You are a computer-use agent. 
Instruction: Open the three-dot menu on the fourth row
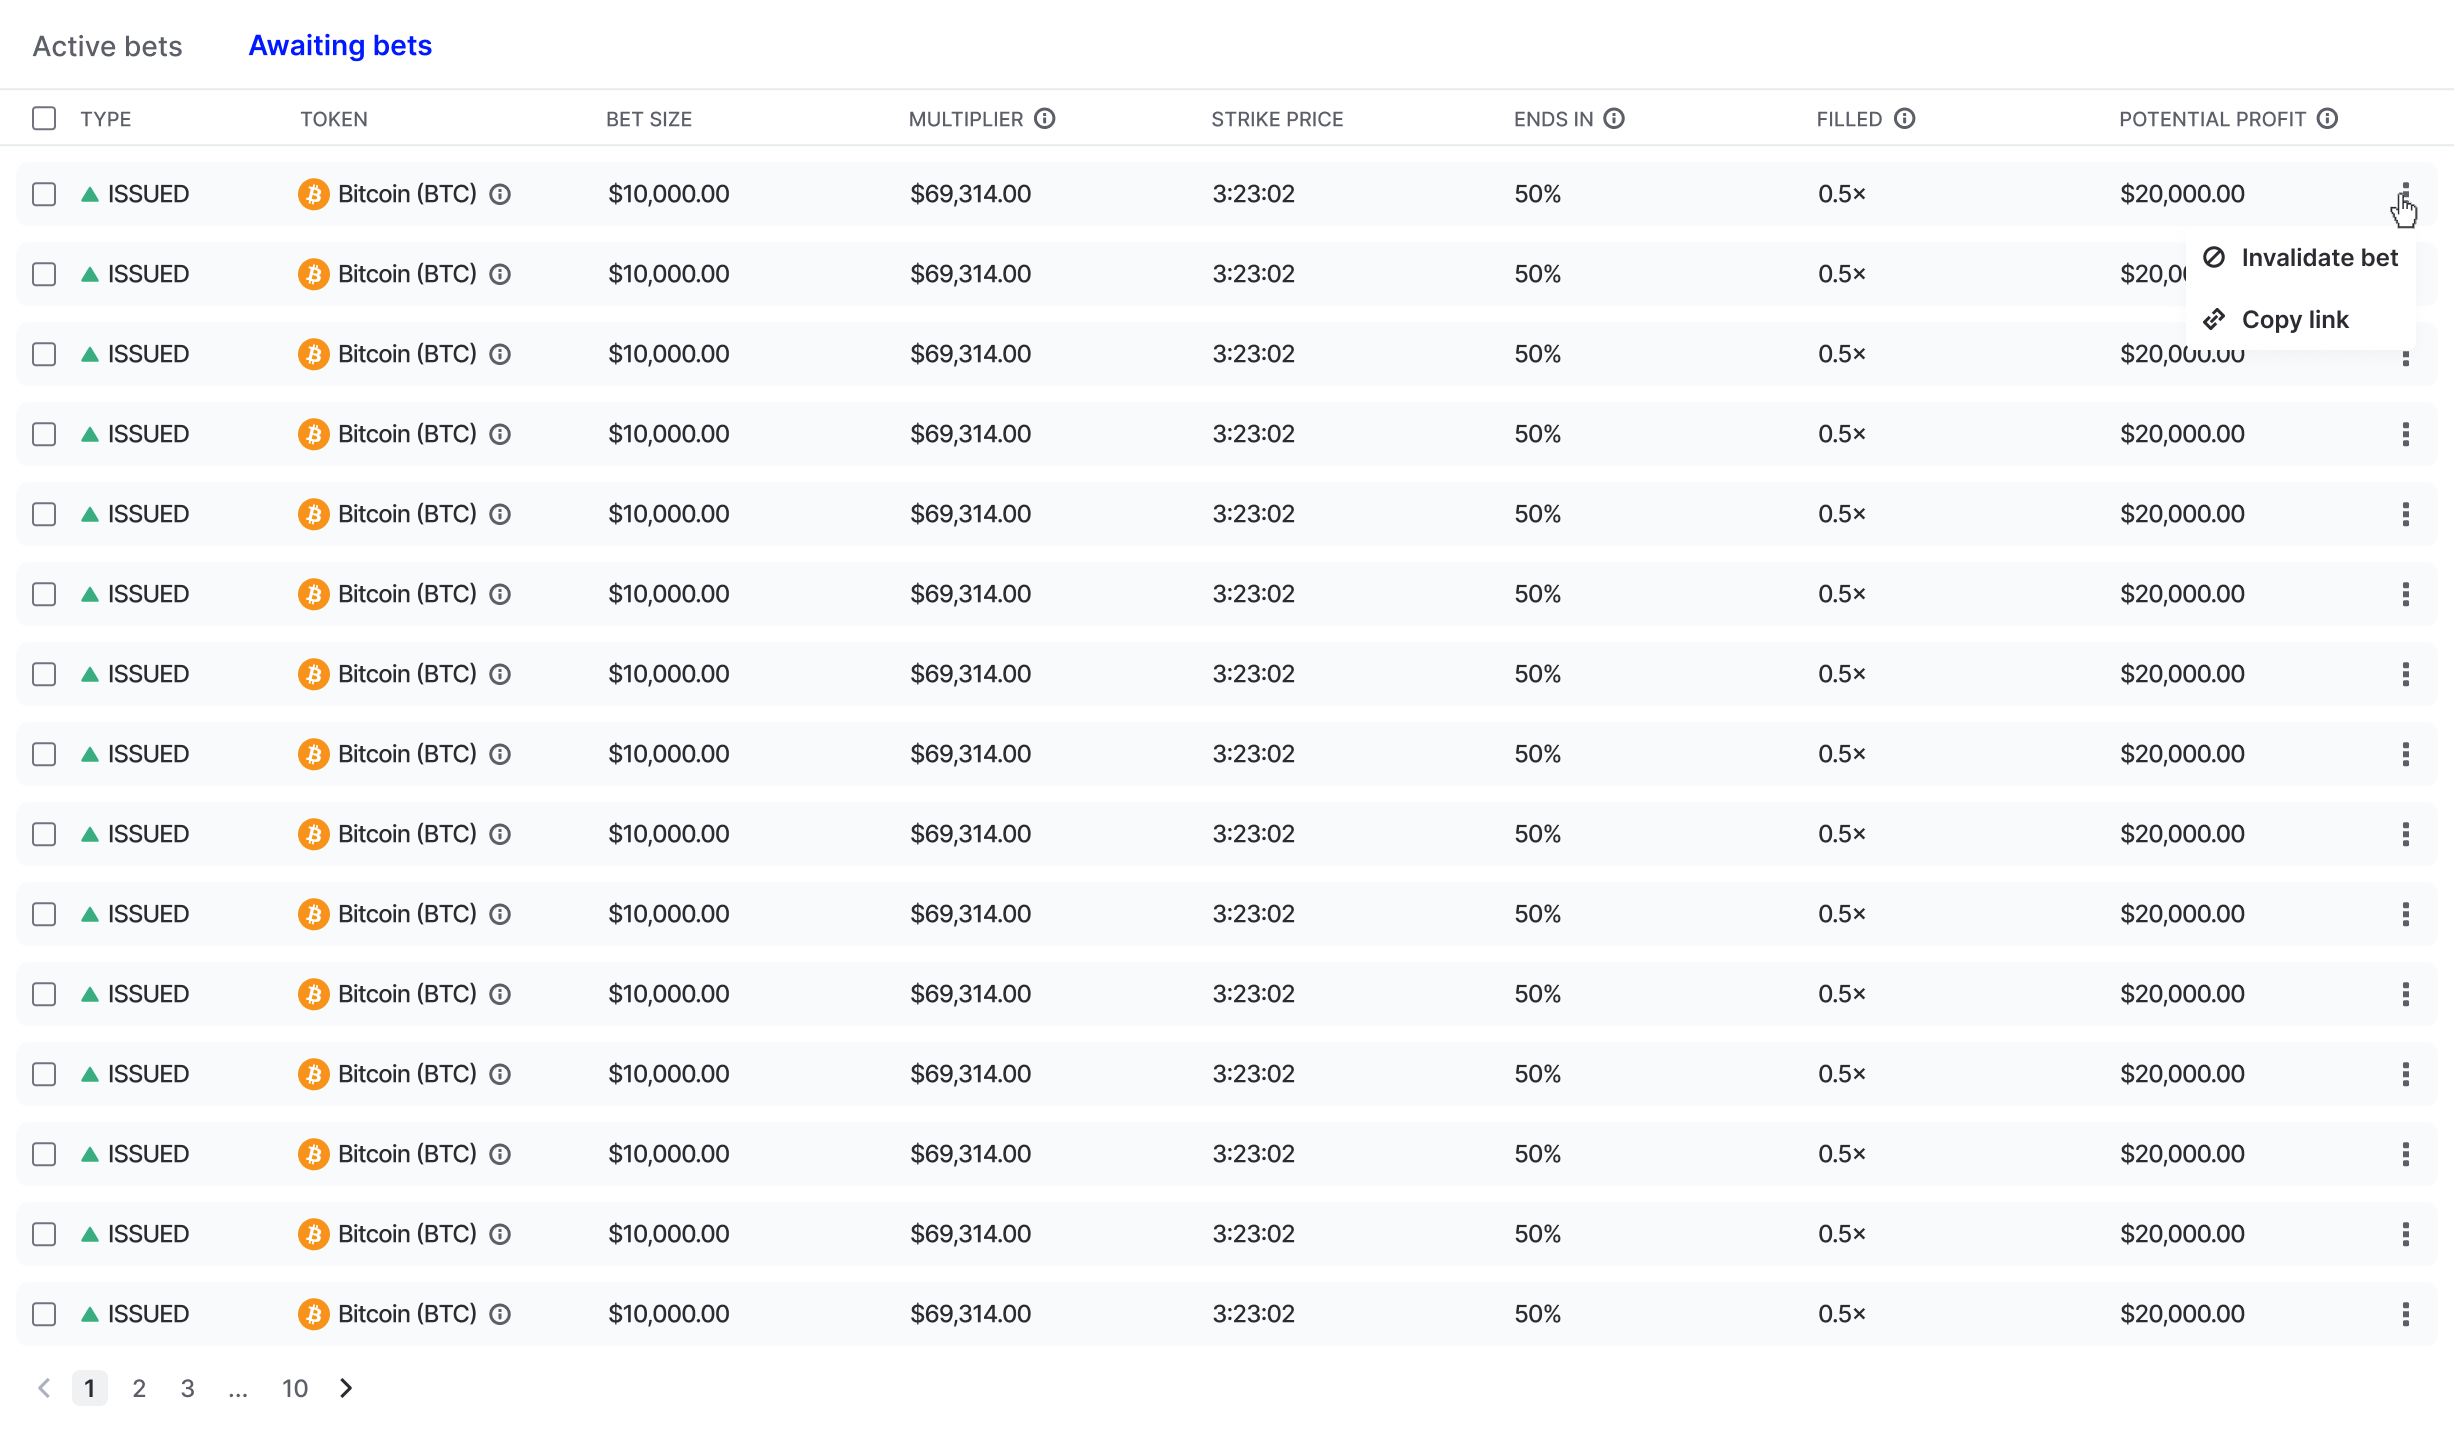pyautogui.click(x=2405, y=434)
